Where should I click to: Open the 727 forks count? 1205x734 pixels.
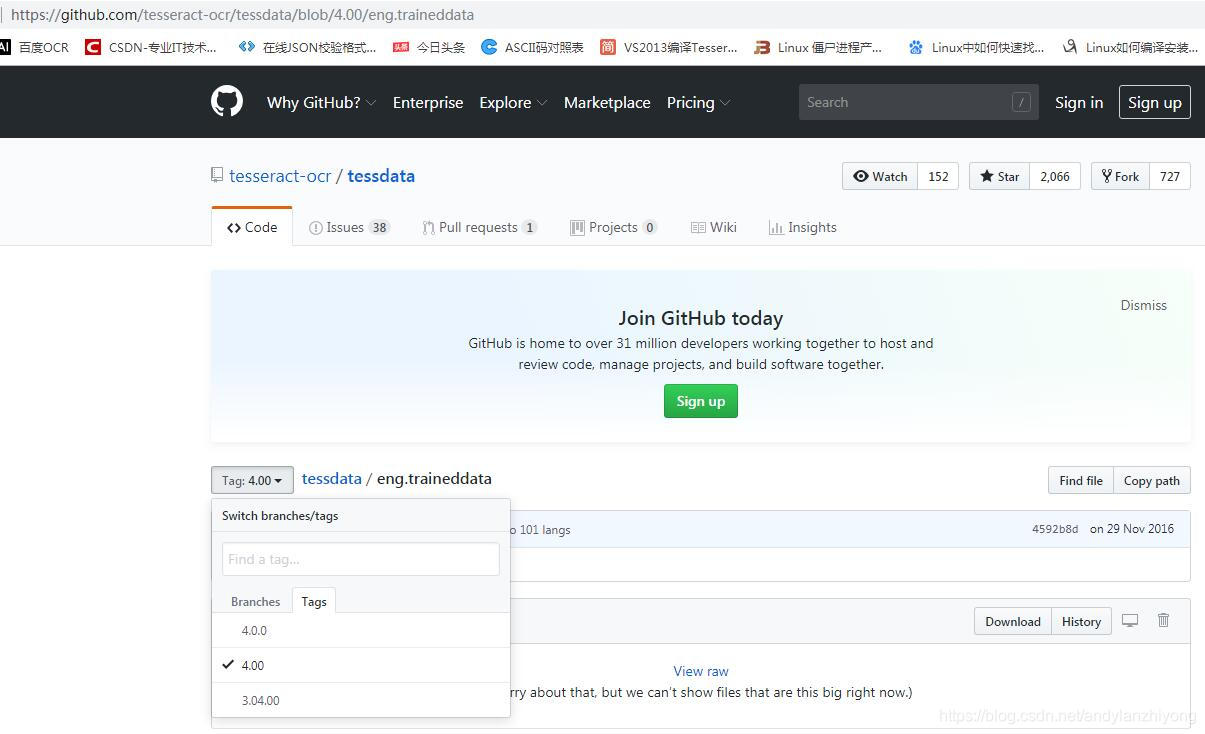click(x=1170, y=176)
